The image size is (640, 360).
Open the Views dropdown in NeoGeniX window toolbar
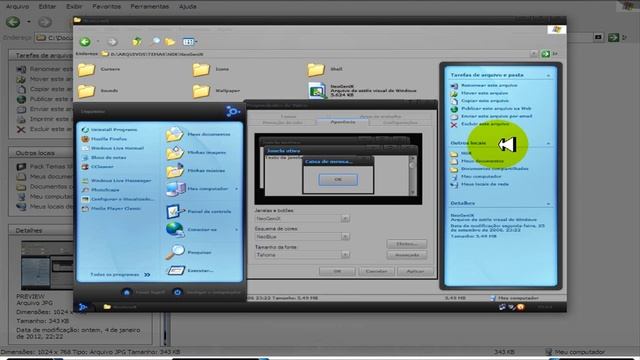[x=189, y=42]
